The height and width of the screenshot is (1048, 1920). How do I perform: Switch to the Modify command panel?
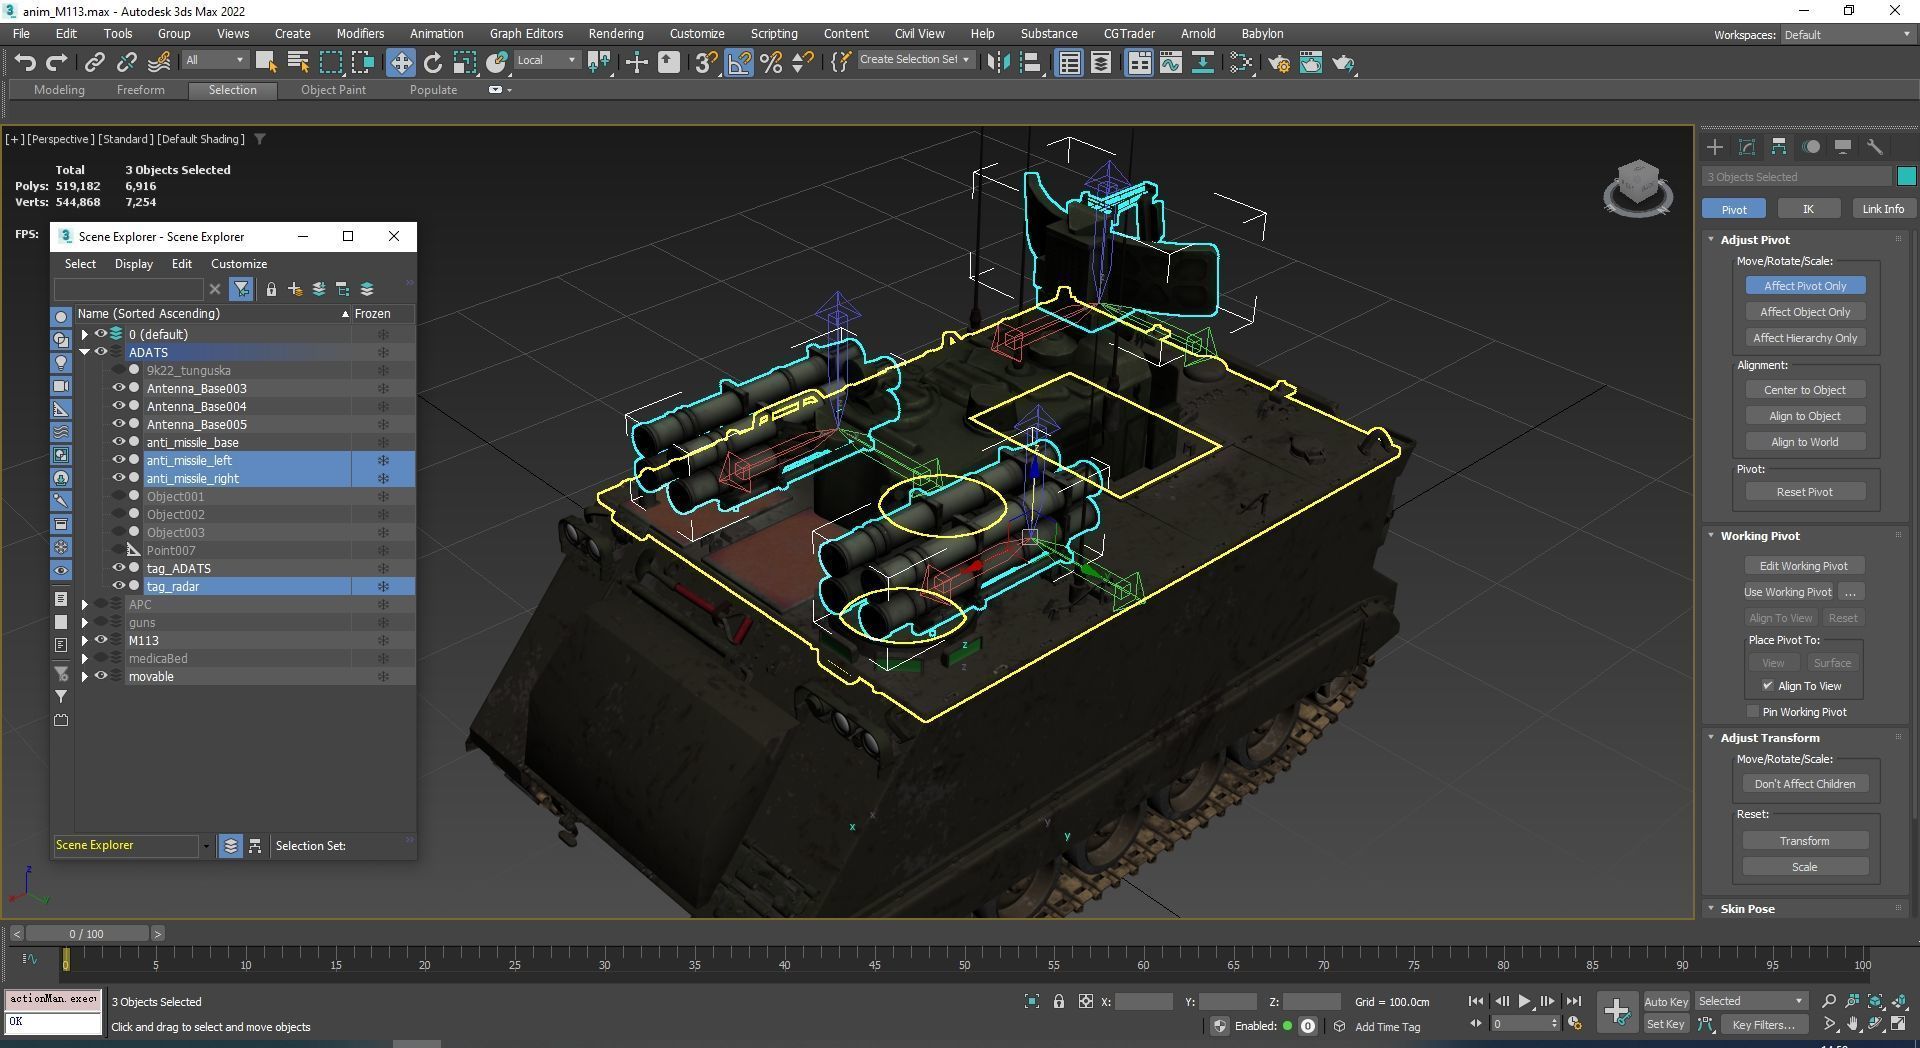coord(1747,147)
